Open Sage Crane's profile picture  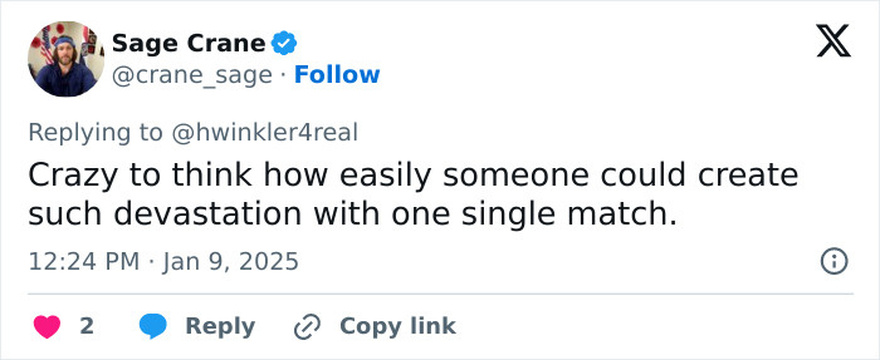tap(66, 58)
